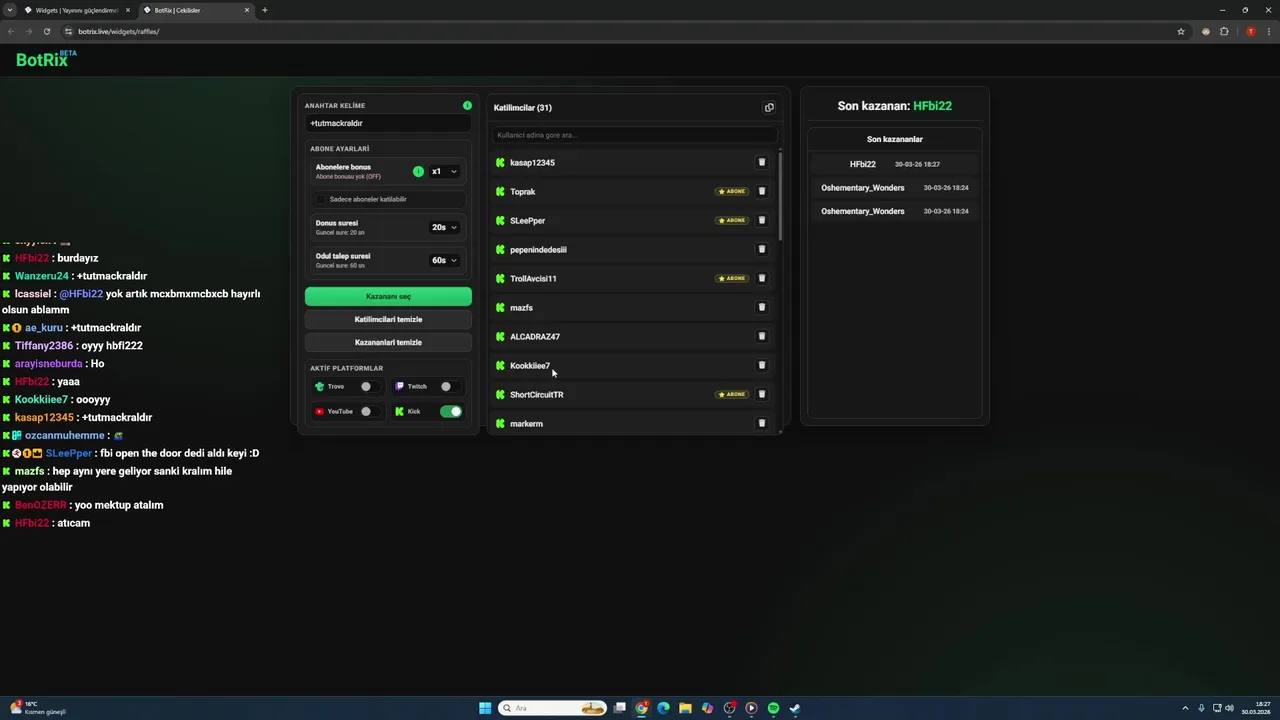
Task: Bookmark this page with the star icon
Action: click(1181, 31)
